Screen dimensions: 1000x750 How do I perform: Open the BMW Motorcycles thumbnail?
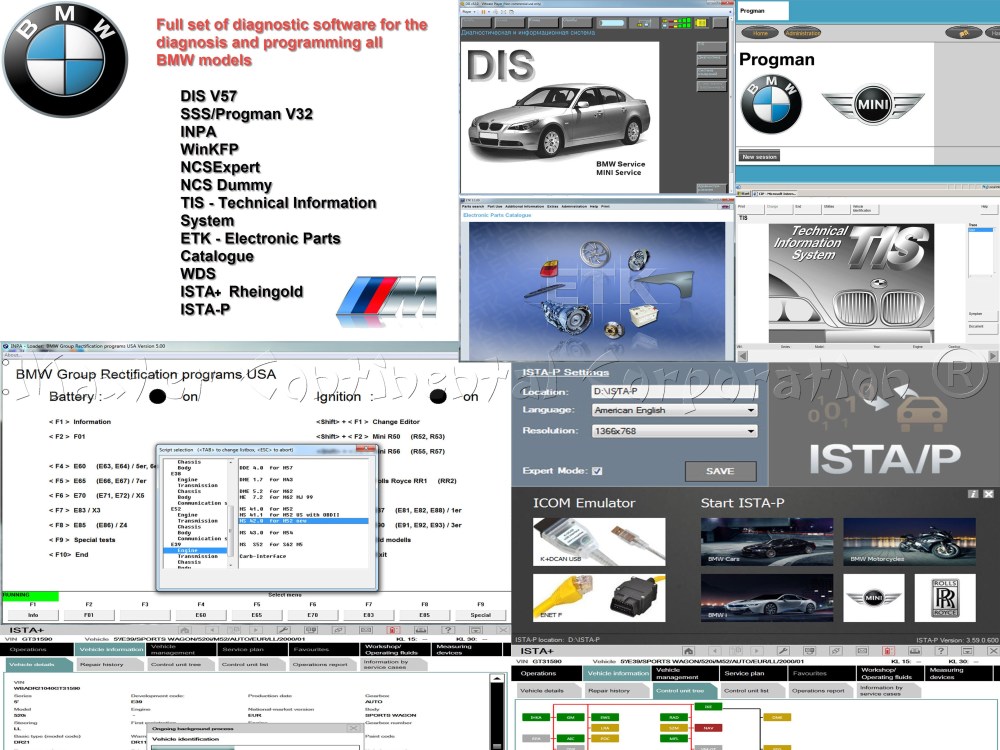(x=909, y=541)
